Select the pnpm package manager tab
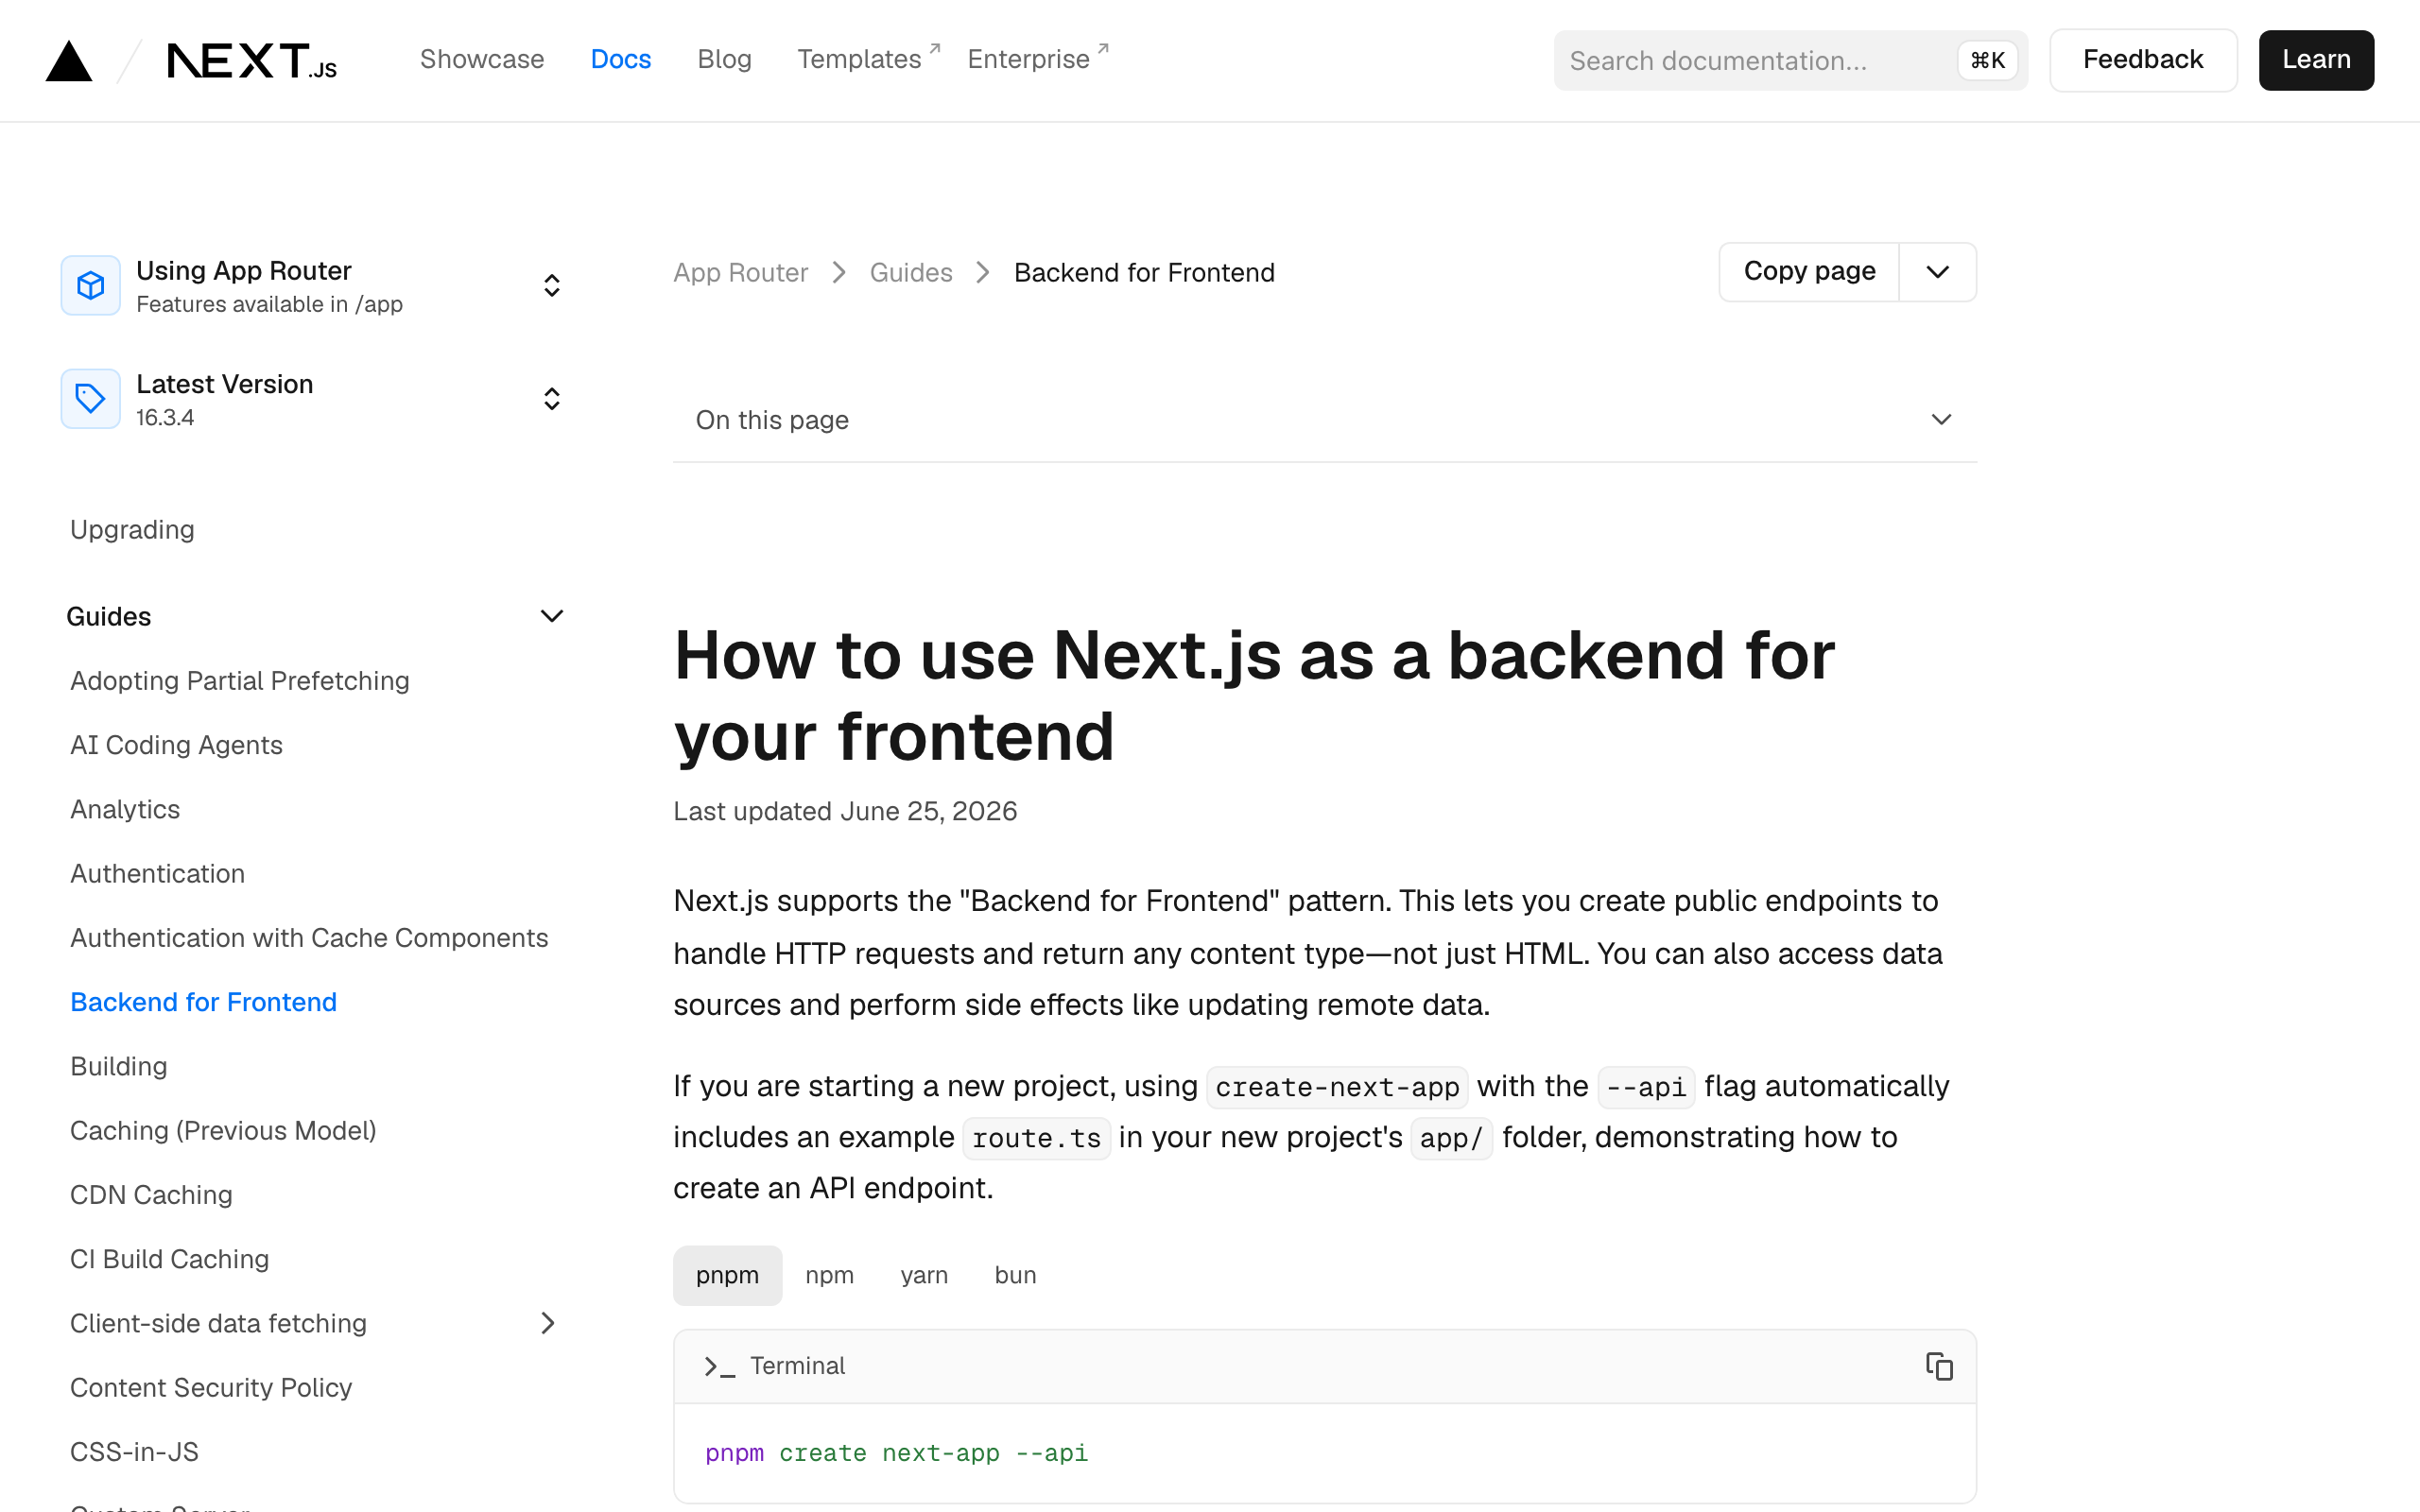This screenshot has width=2420, height=1512. (x=727, y=1275)
